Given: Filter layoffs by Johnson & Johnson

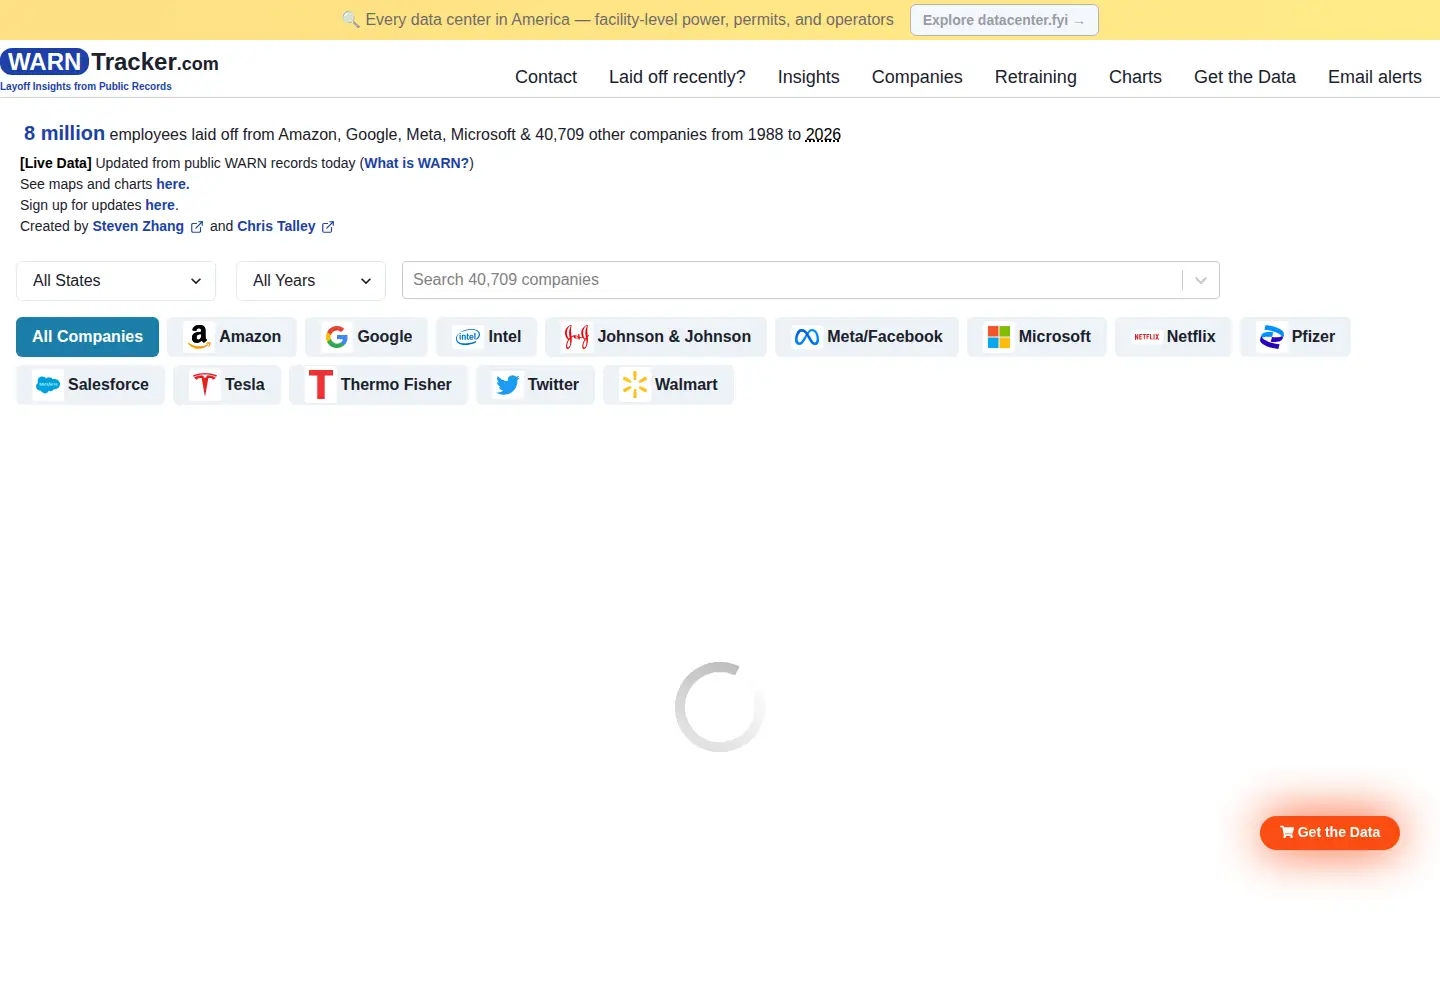Looking at the screenshot, I should 656,337.
